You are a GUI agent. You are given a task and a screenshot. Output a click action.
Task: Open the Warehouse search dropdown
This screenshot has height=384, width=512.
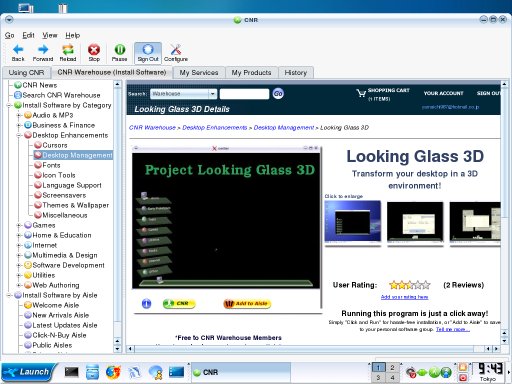[x=212, y=94]
